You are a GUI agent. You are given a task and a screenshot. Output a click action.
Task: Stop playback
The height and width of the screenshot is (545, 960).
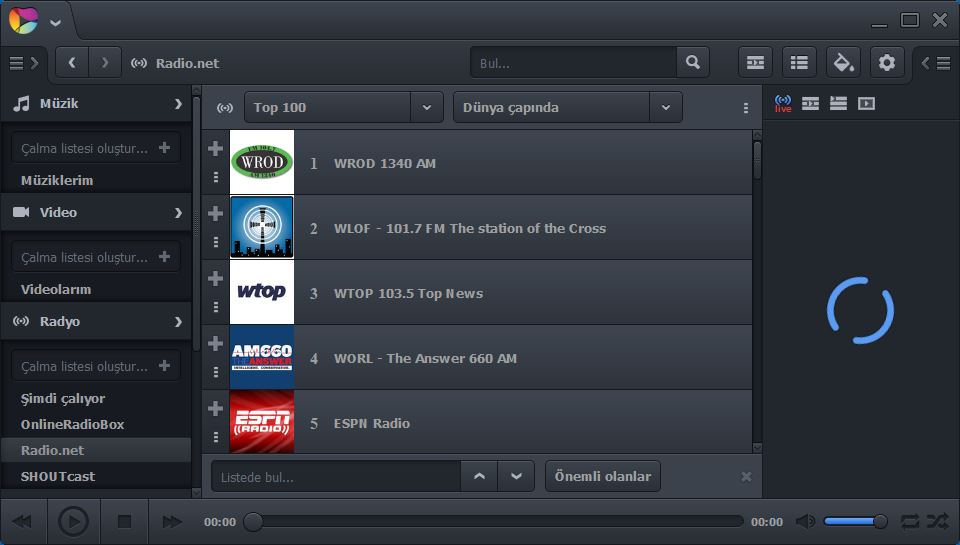point(124,522)
